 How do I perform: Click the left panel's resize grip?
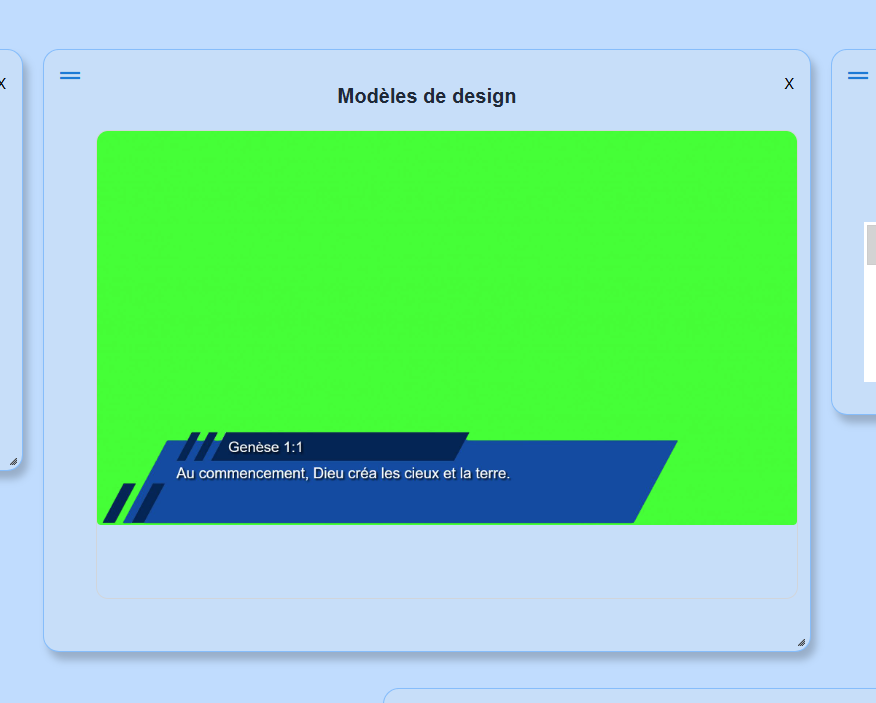coord(13,461)
